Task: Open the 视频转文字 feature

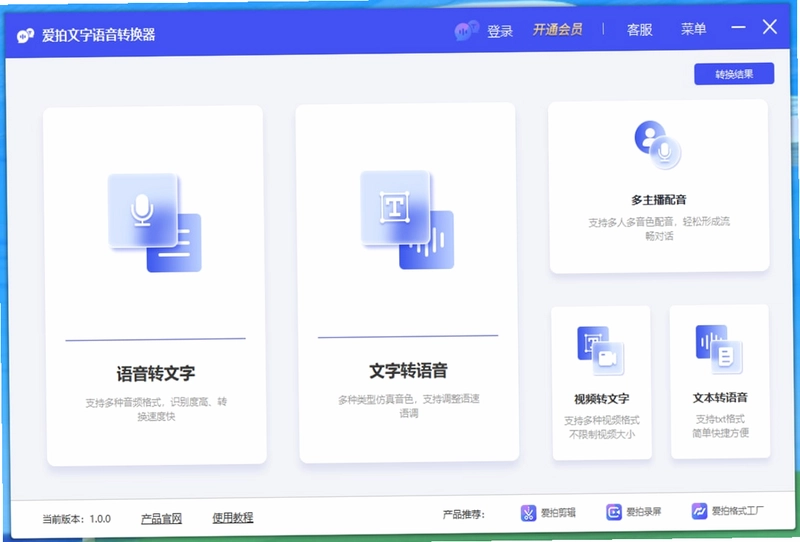Action: pos(602,399)
